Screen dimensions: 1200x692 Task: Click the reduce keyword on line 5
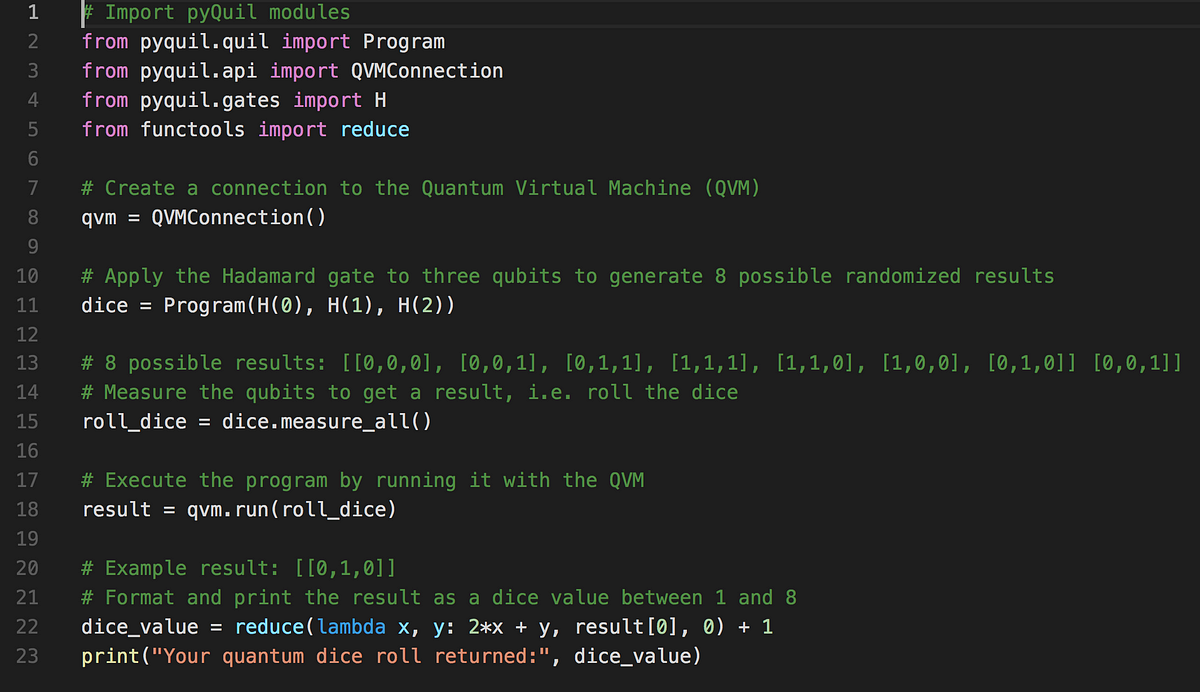[375, 130]
